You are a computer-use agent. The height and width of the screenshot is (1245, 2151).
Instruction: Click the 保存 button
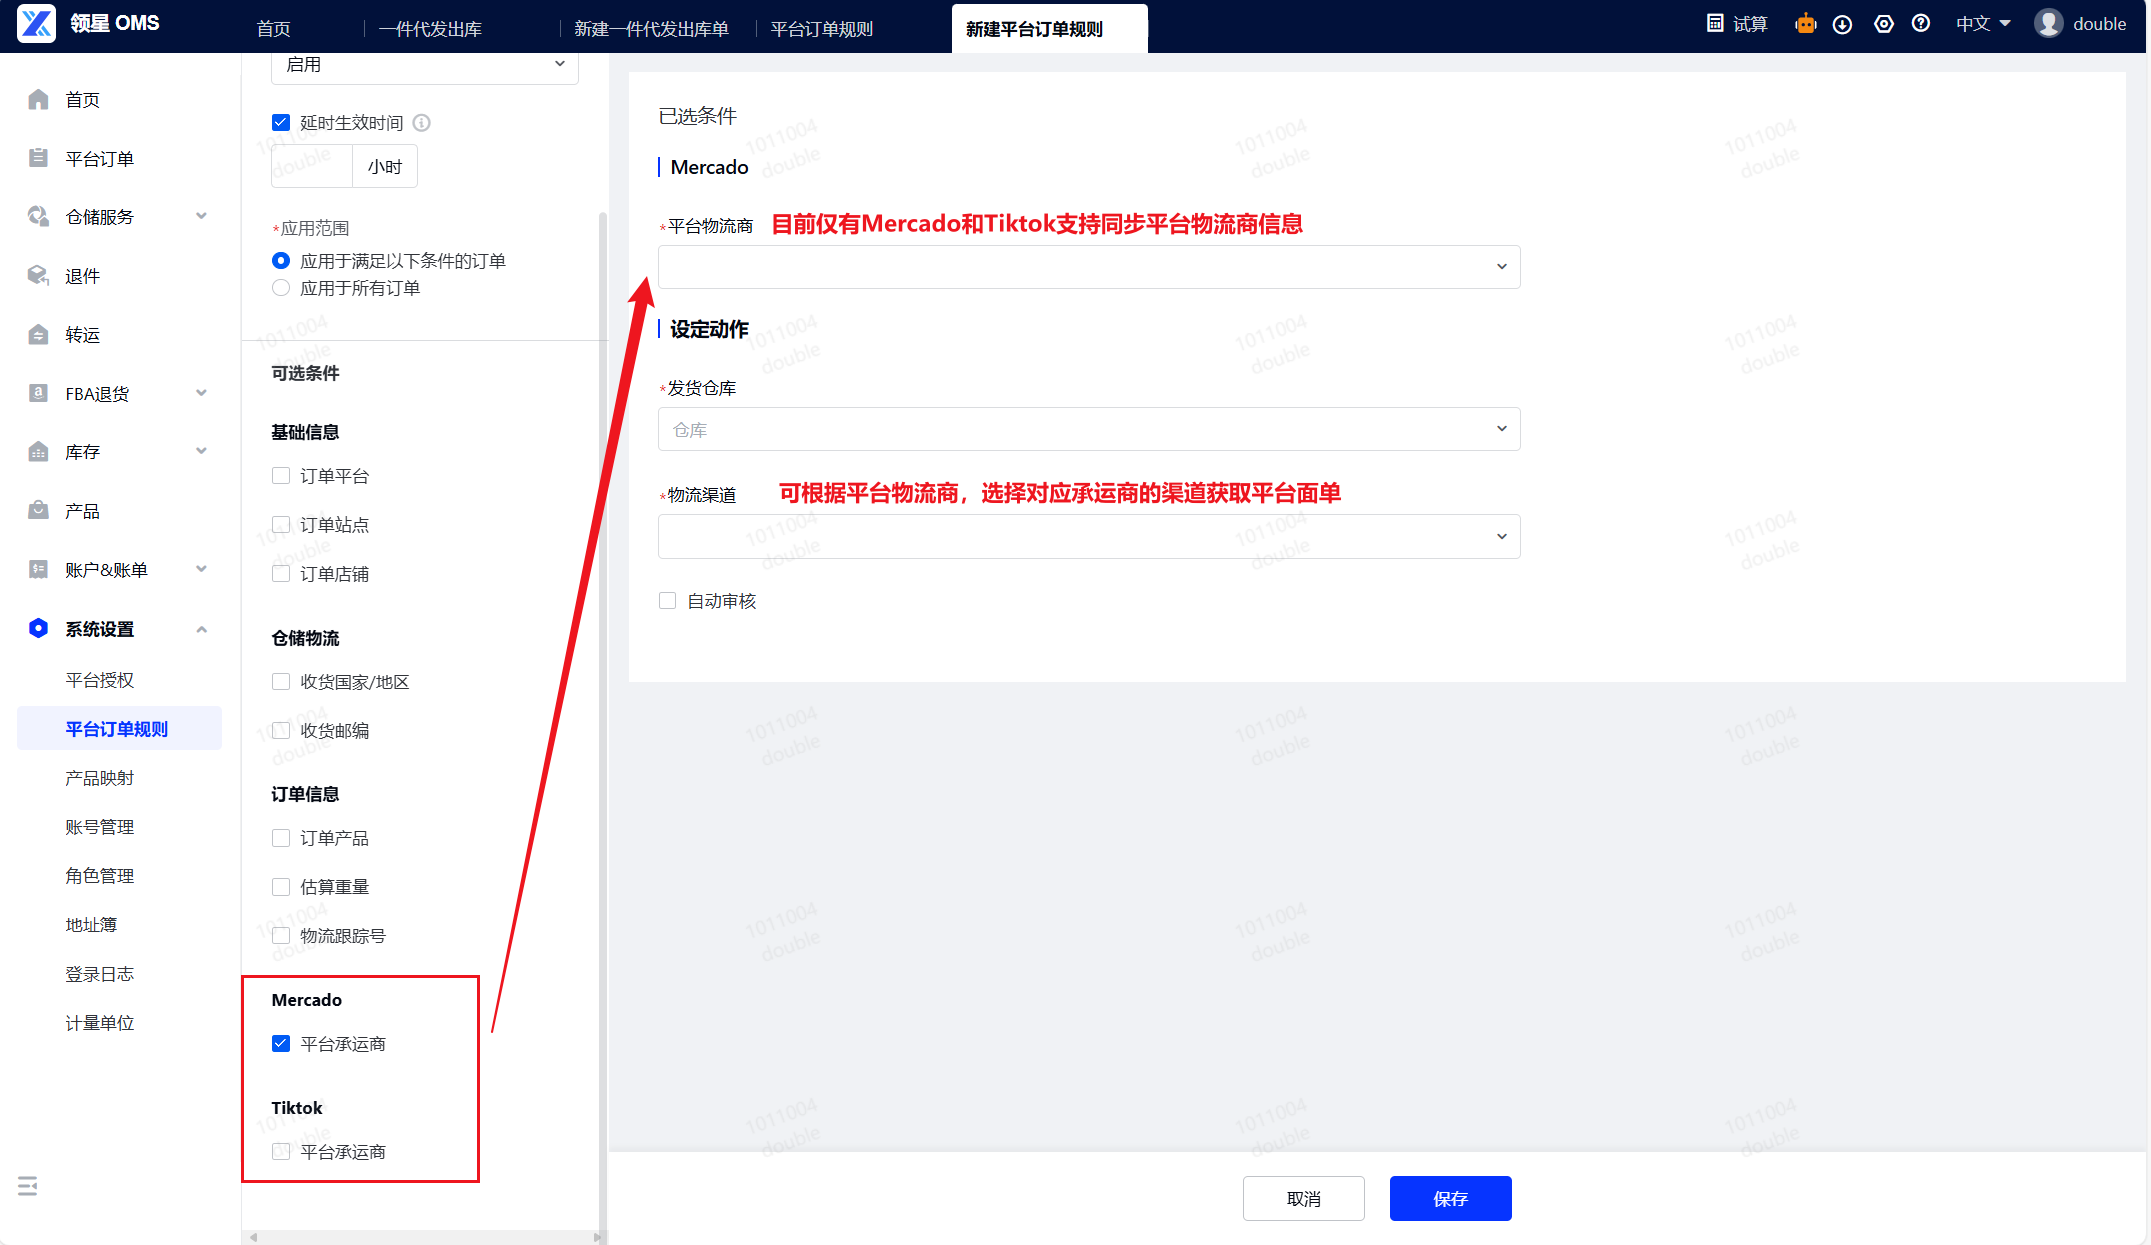pyautogui.click(x=1450, y=1199)
